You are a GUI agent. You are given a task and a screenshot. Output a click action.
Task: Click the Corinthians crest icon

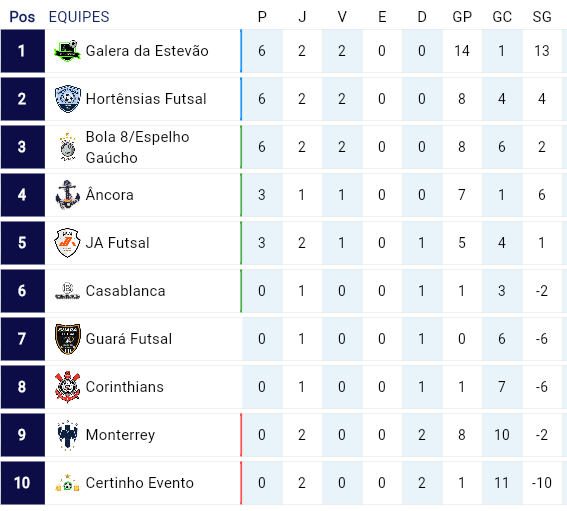[67, 387]
